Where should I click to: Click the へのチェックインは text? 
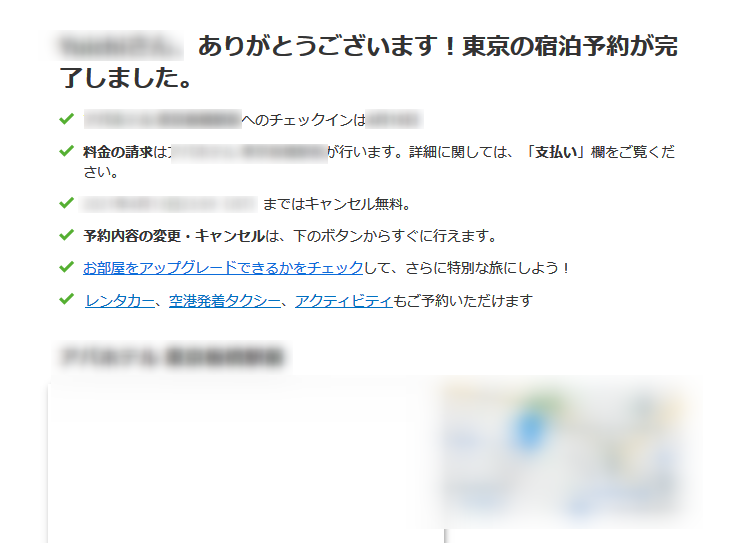(304, 120)
